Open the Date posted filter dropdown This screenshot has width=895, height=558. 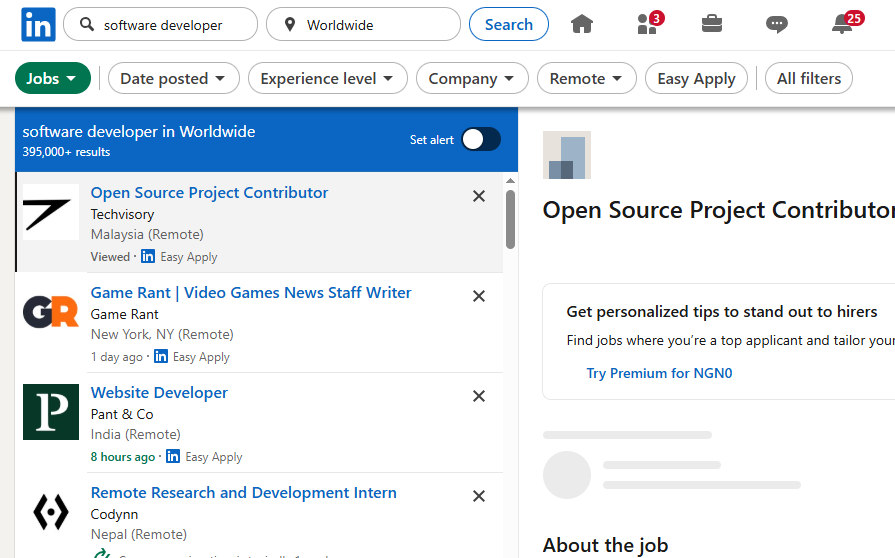[x=174, y=78]
